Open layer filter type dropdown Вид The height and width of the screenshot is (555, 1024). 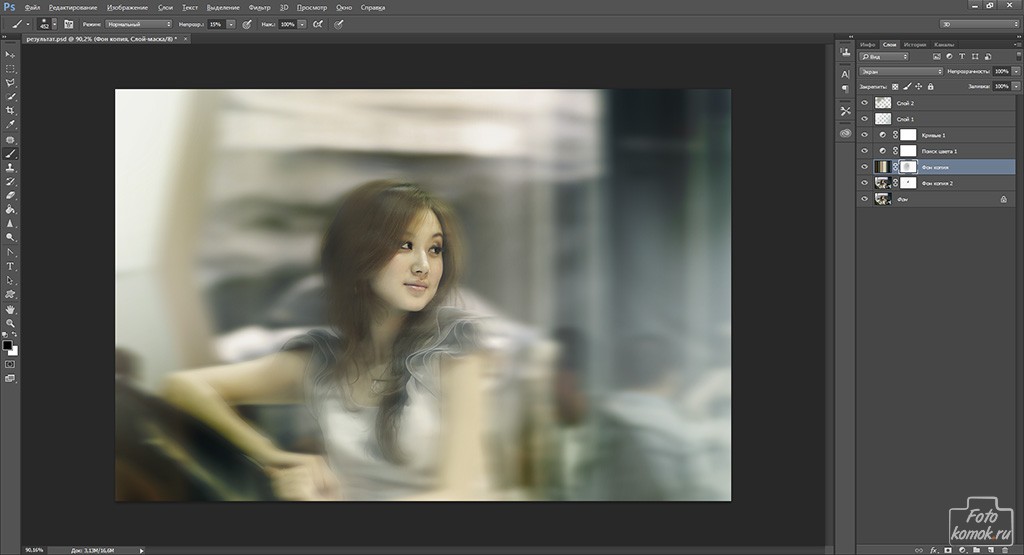pyautogui.click(x=884, y=57)
